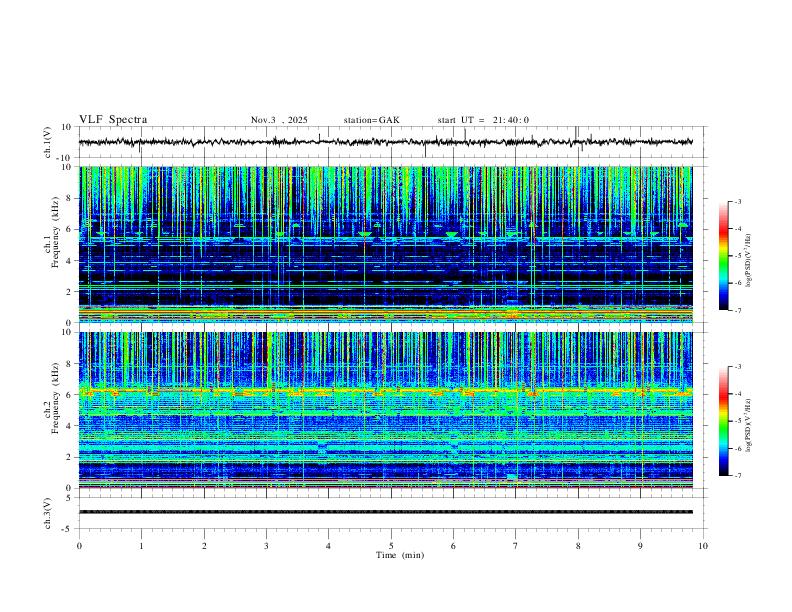Click the "-7" label on ch.2 color bar
Image resolution: width=792 pixels, height=612 pixels.
coord(738,475)
